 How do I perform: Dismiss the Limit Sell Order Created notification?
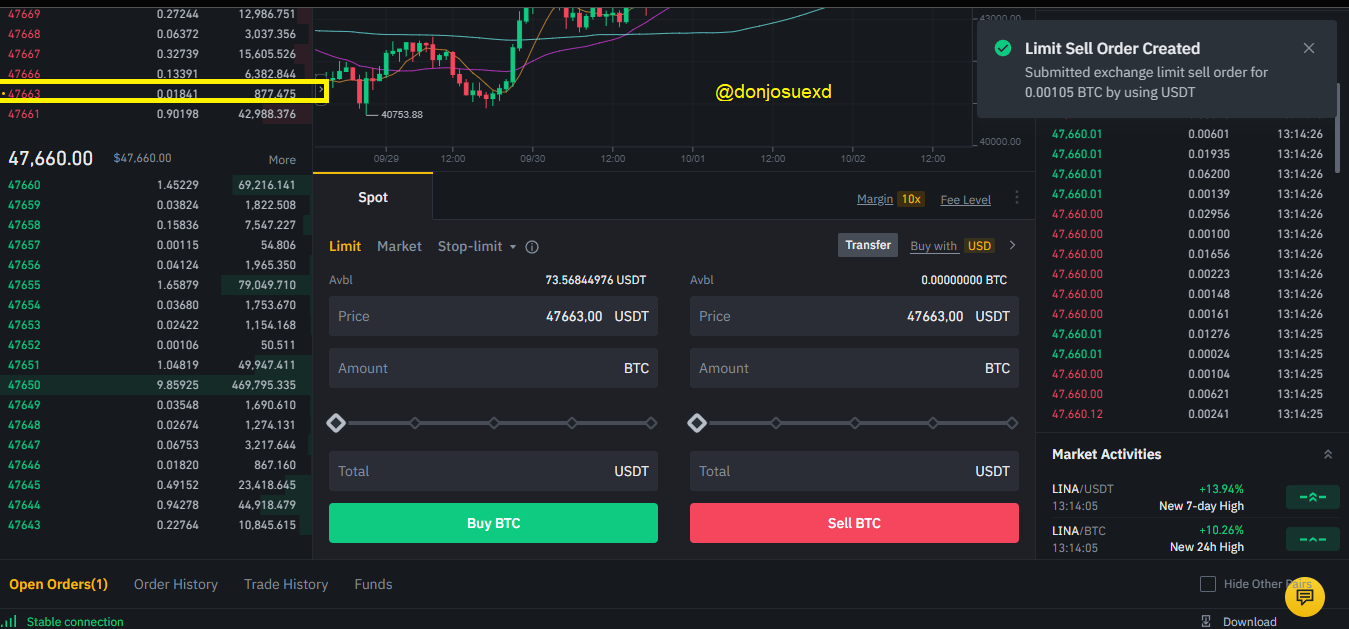pyautogui.click(x=1309, y=48)
